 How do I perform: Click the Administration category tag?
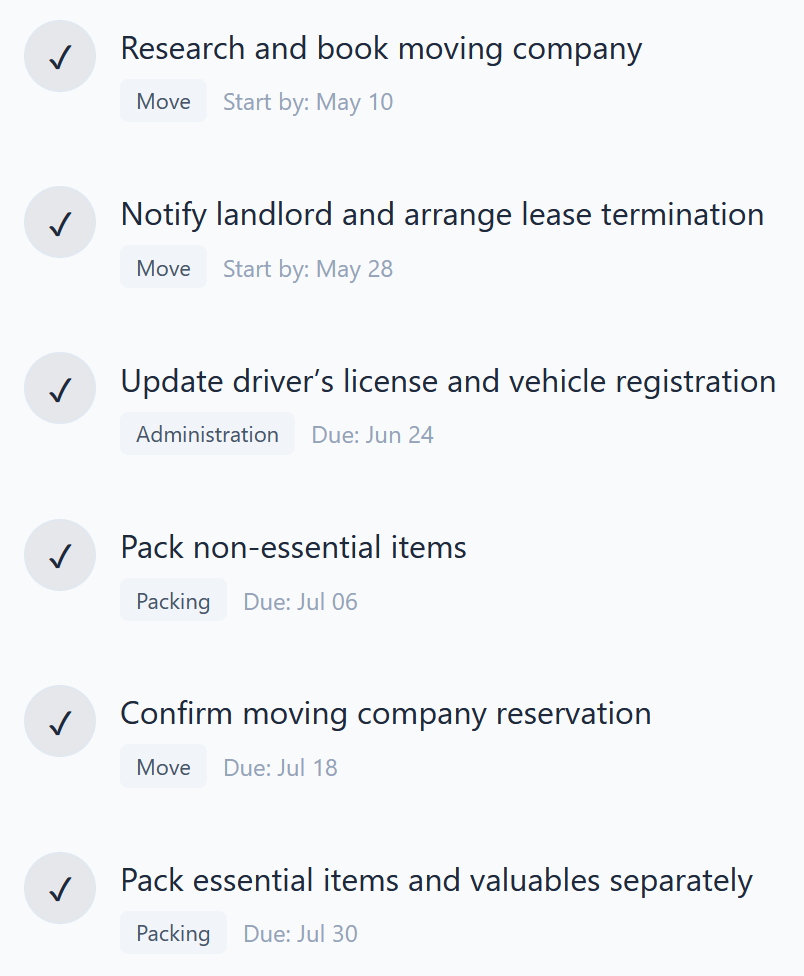(x=207, y=434)
